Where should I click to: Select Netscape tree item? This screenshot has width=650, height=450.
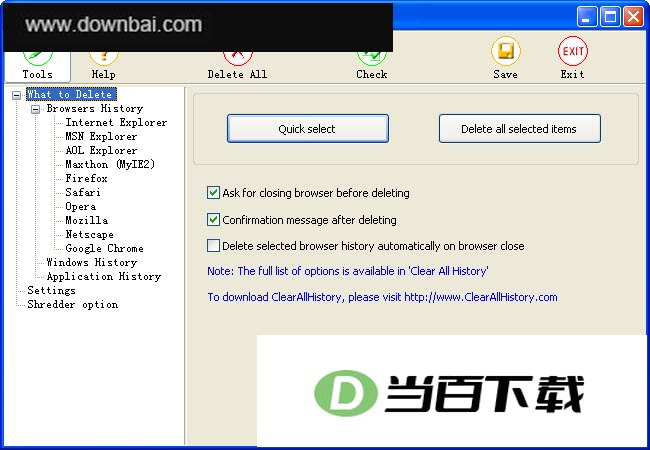(90, 235)
